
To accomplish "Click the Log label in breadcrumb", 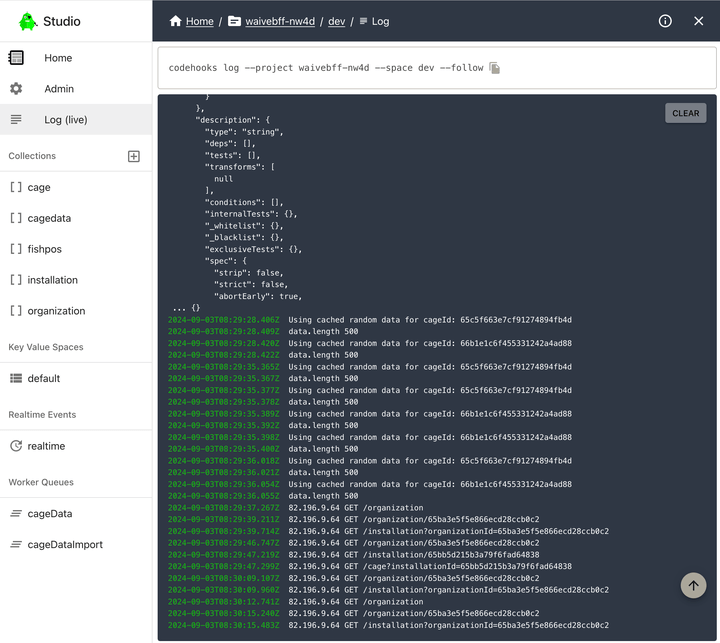I will pos(380,21).
